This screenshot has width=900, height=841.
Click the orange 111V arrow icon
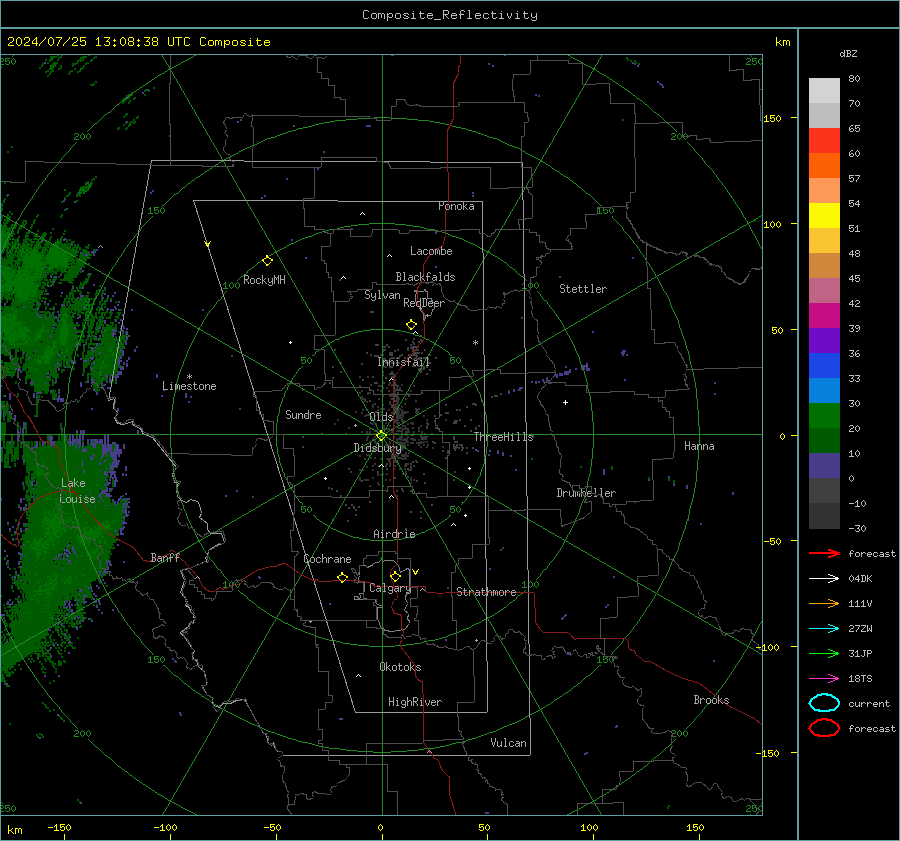(824, 603)
